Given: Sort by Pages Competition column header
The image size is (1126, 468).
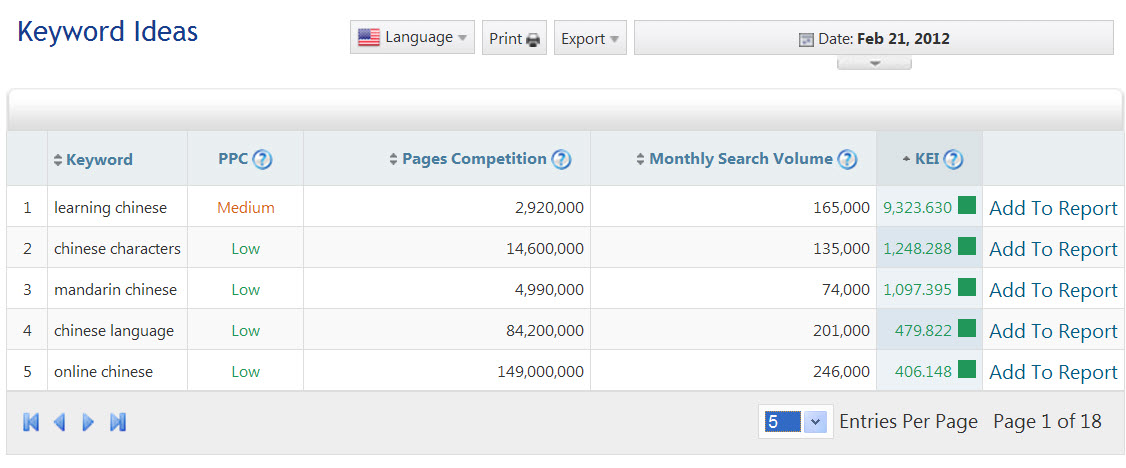Looking at the screenshot, I should pyautogui.click(x=474, y=159).
